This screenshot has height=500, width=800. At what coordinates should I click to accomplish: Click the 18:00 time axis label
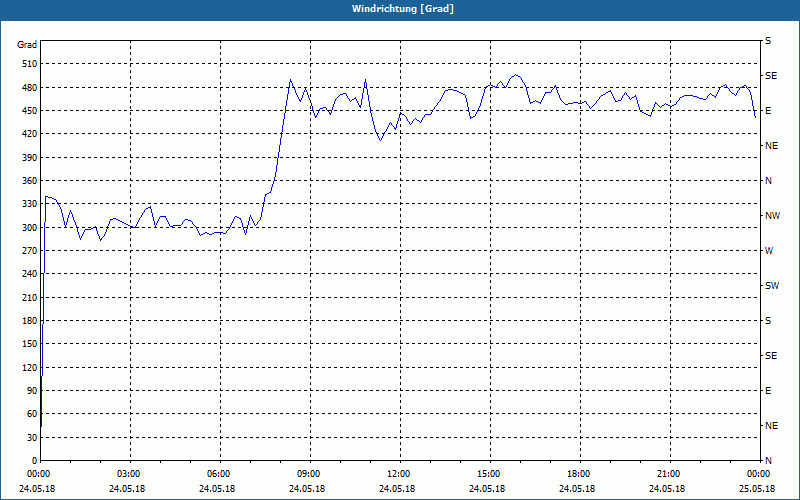[580, 474]
